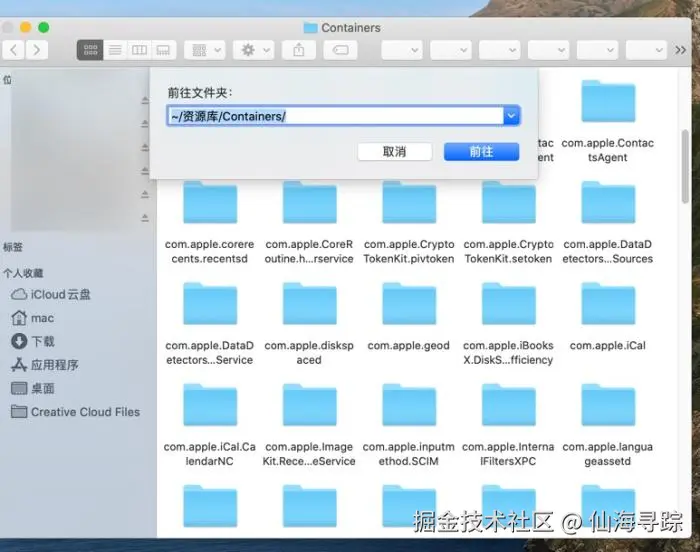Click the vertical scrollbar of the file area

[686, 167]
